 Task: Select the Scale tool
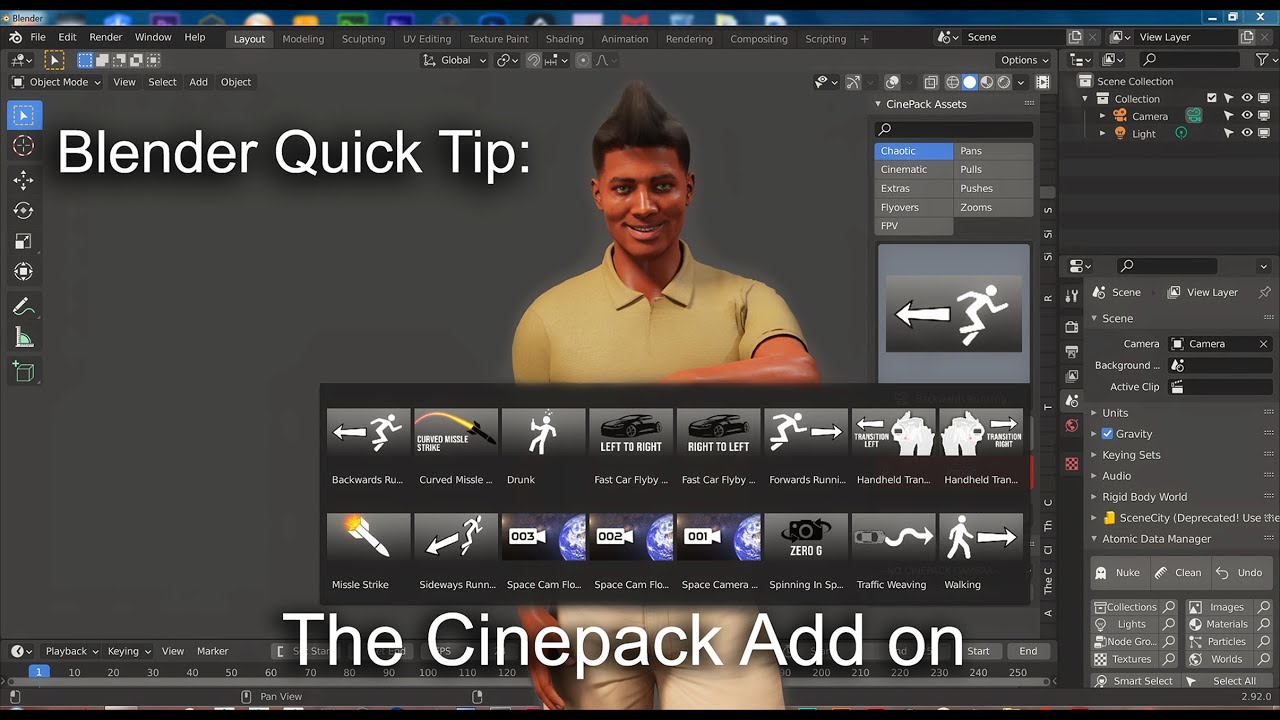point(24,241)
